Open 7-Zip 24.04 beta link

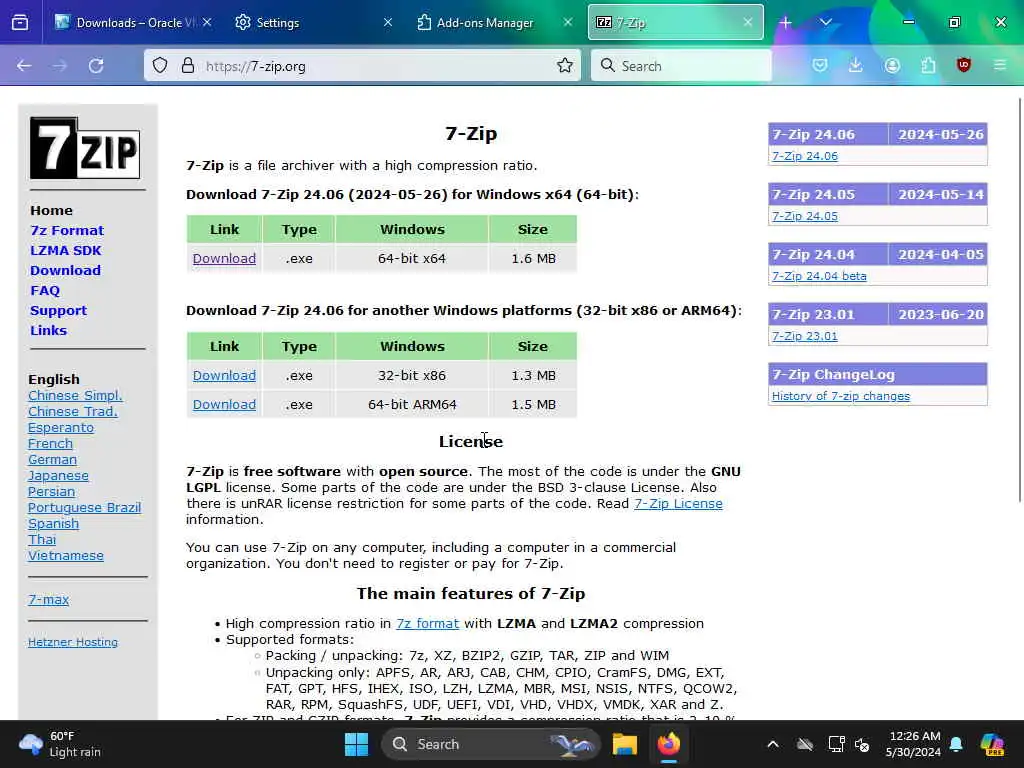pyautogui.click(x=819, y=276)
